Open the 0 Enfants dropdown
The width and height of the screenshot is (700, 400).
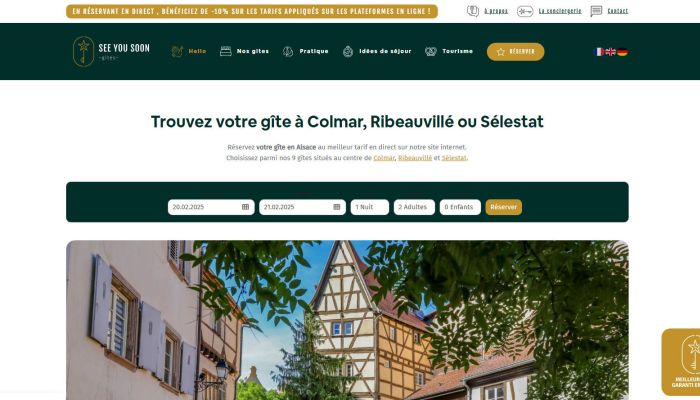[460, 207]
